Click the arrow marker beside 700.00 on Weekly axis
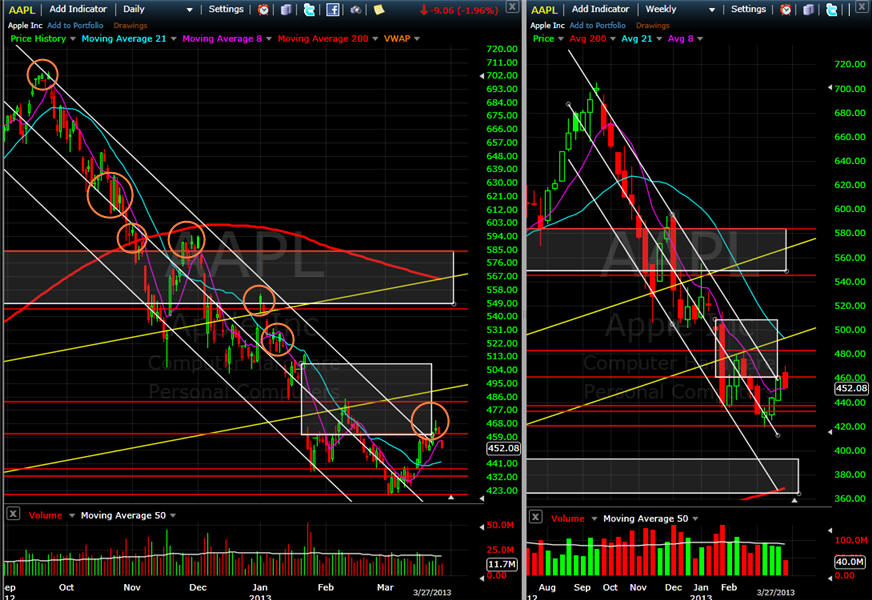The height and width of the screenshot is (600, 872). click(x=830, y=88)
